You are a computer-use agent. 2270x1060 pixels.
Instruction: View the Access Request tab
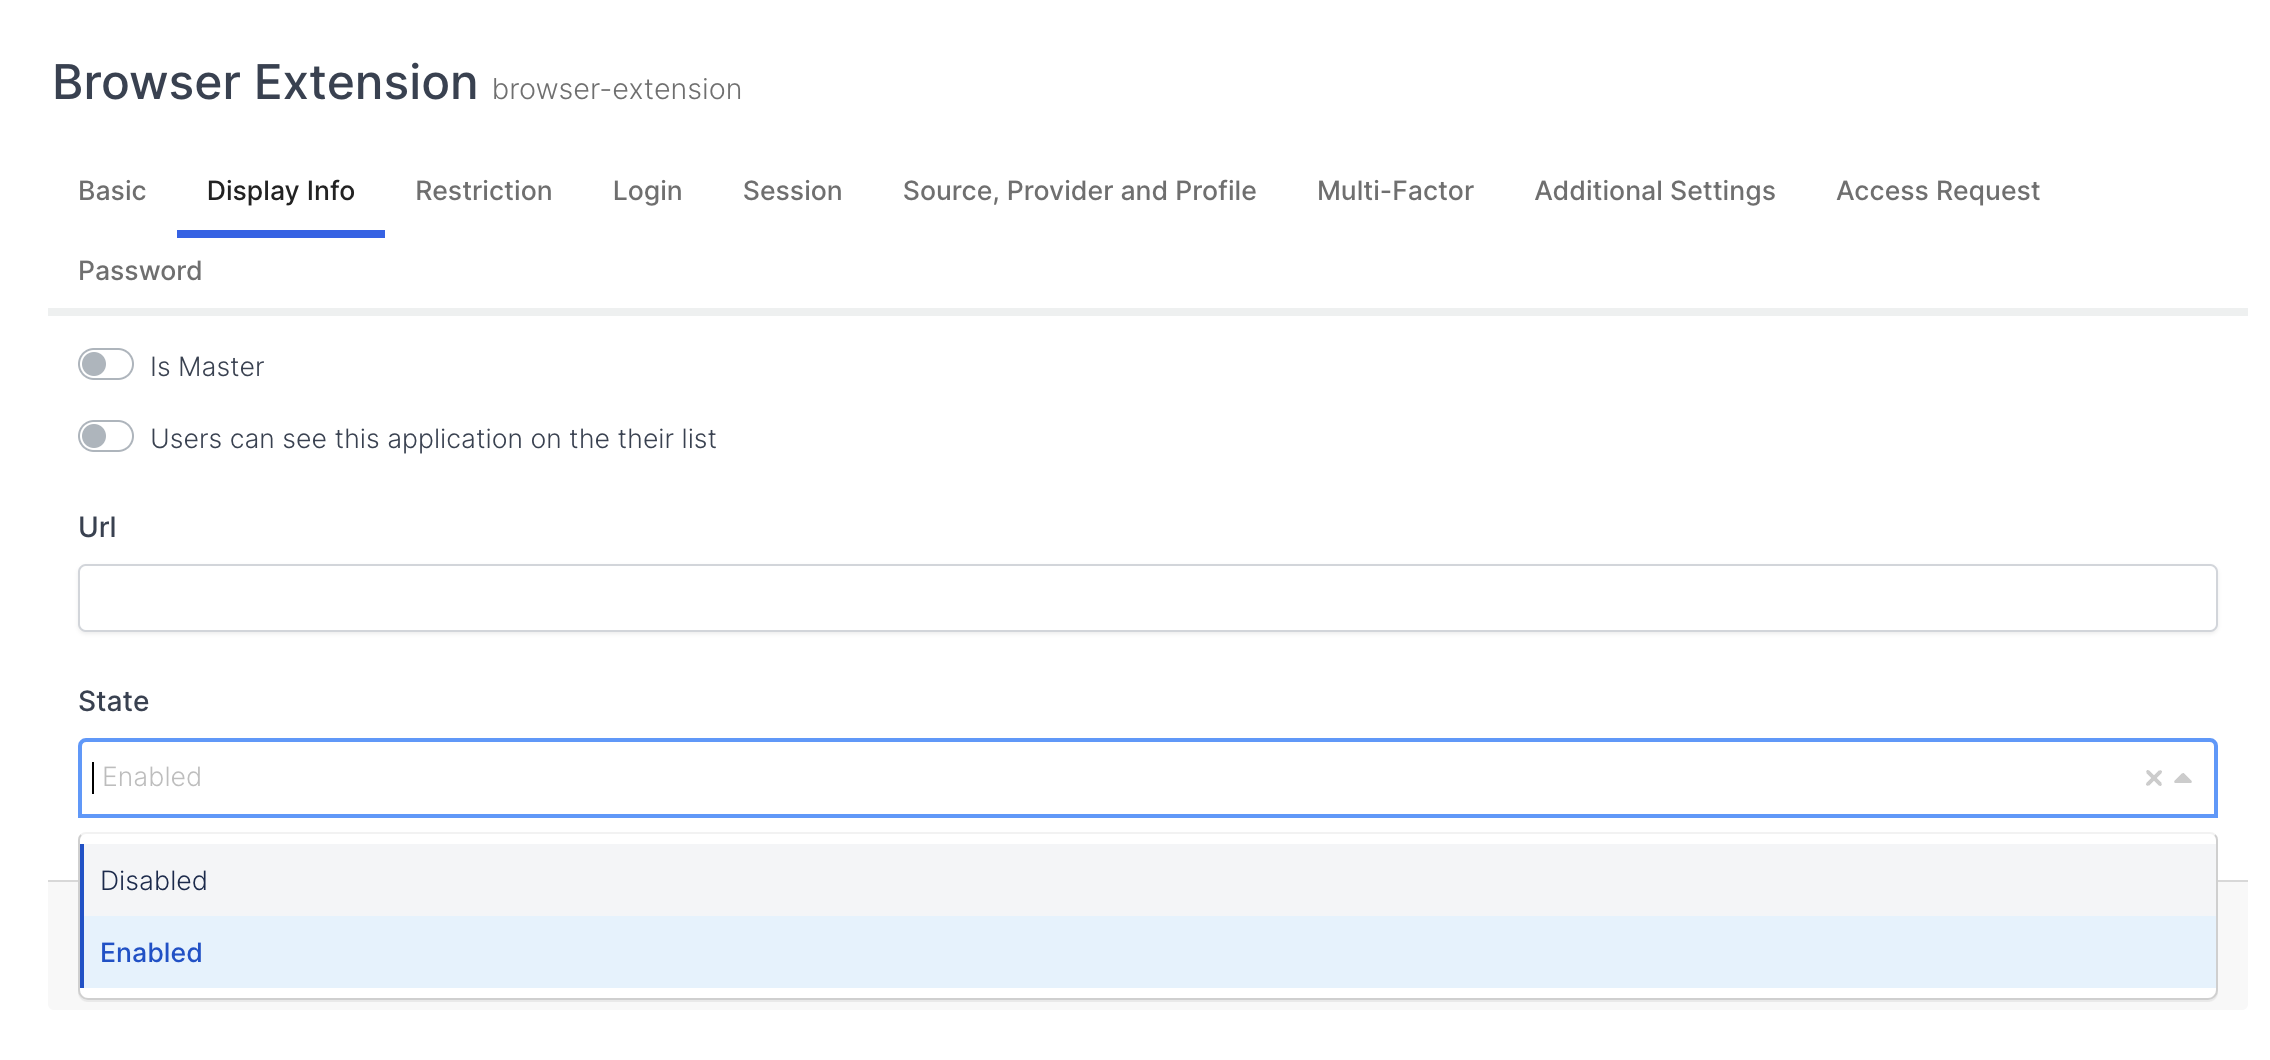click(x=1938, y=191)
